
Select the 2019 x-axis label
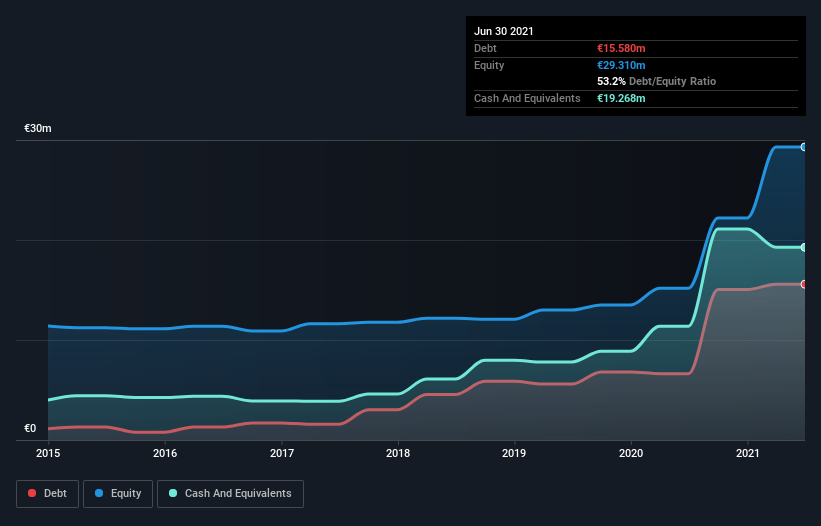click(x=514, y=453)
